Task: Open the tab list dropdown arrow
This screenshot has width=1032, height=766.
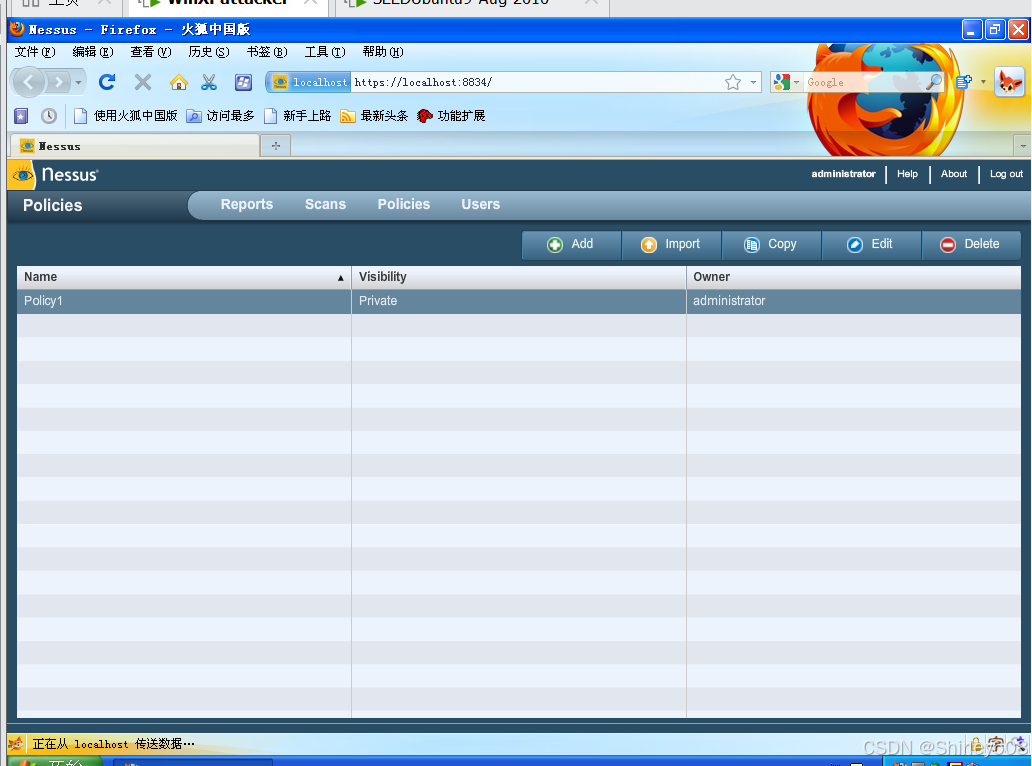Action: click(x=1023, y=145)
